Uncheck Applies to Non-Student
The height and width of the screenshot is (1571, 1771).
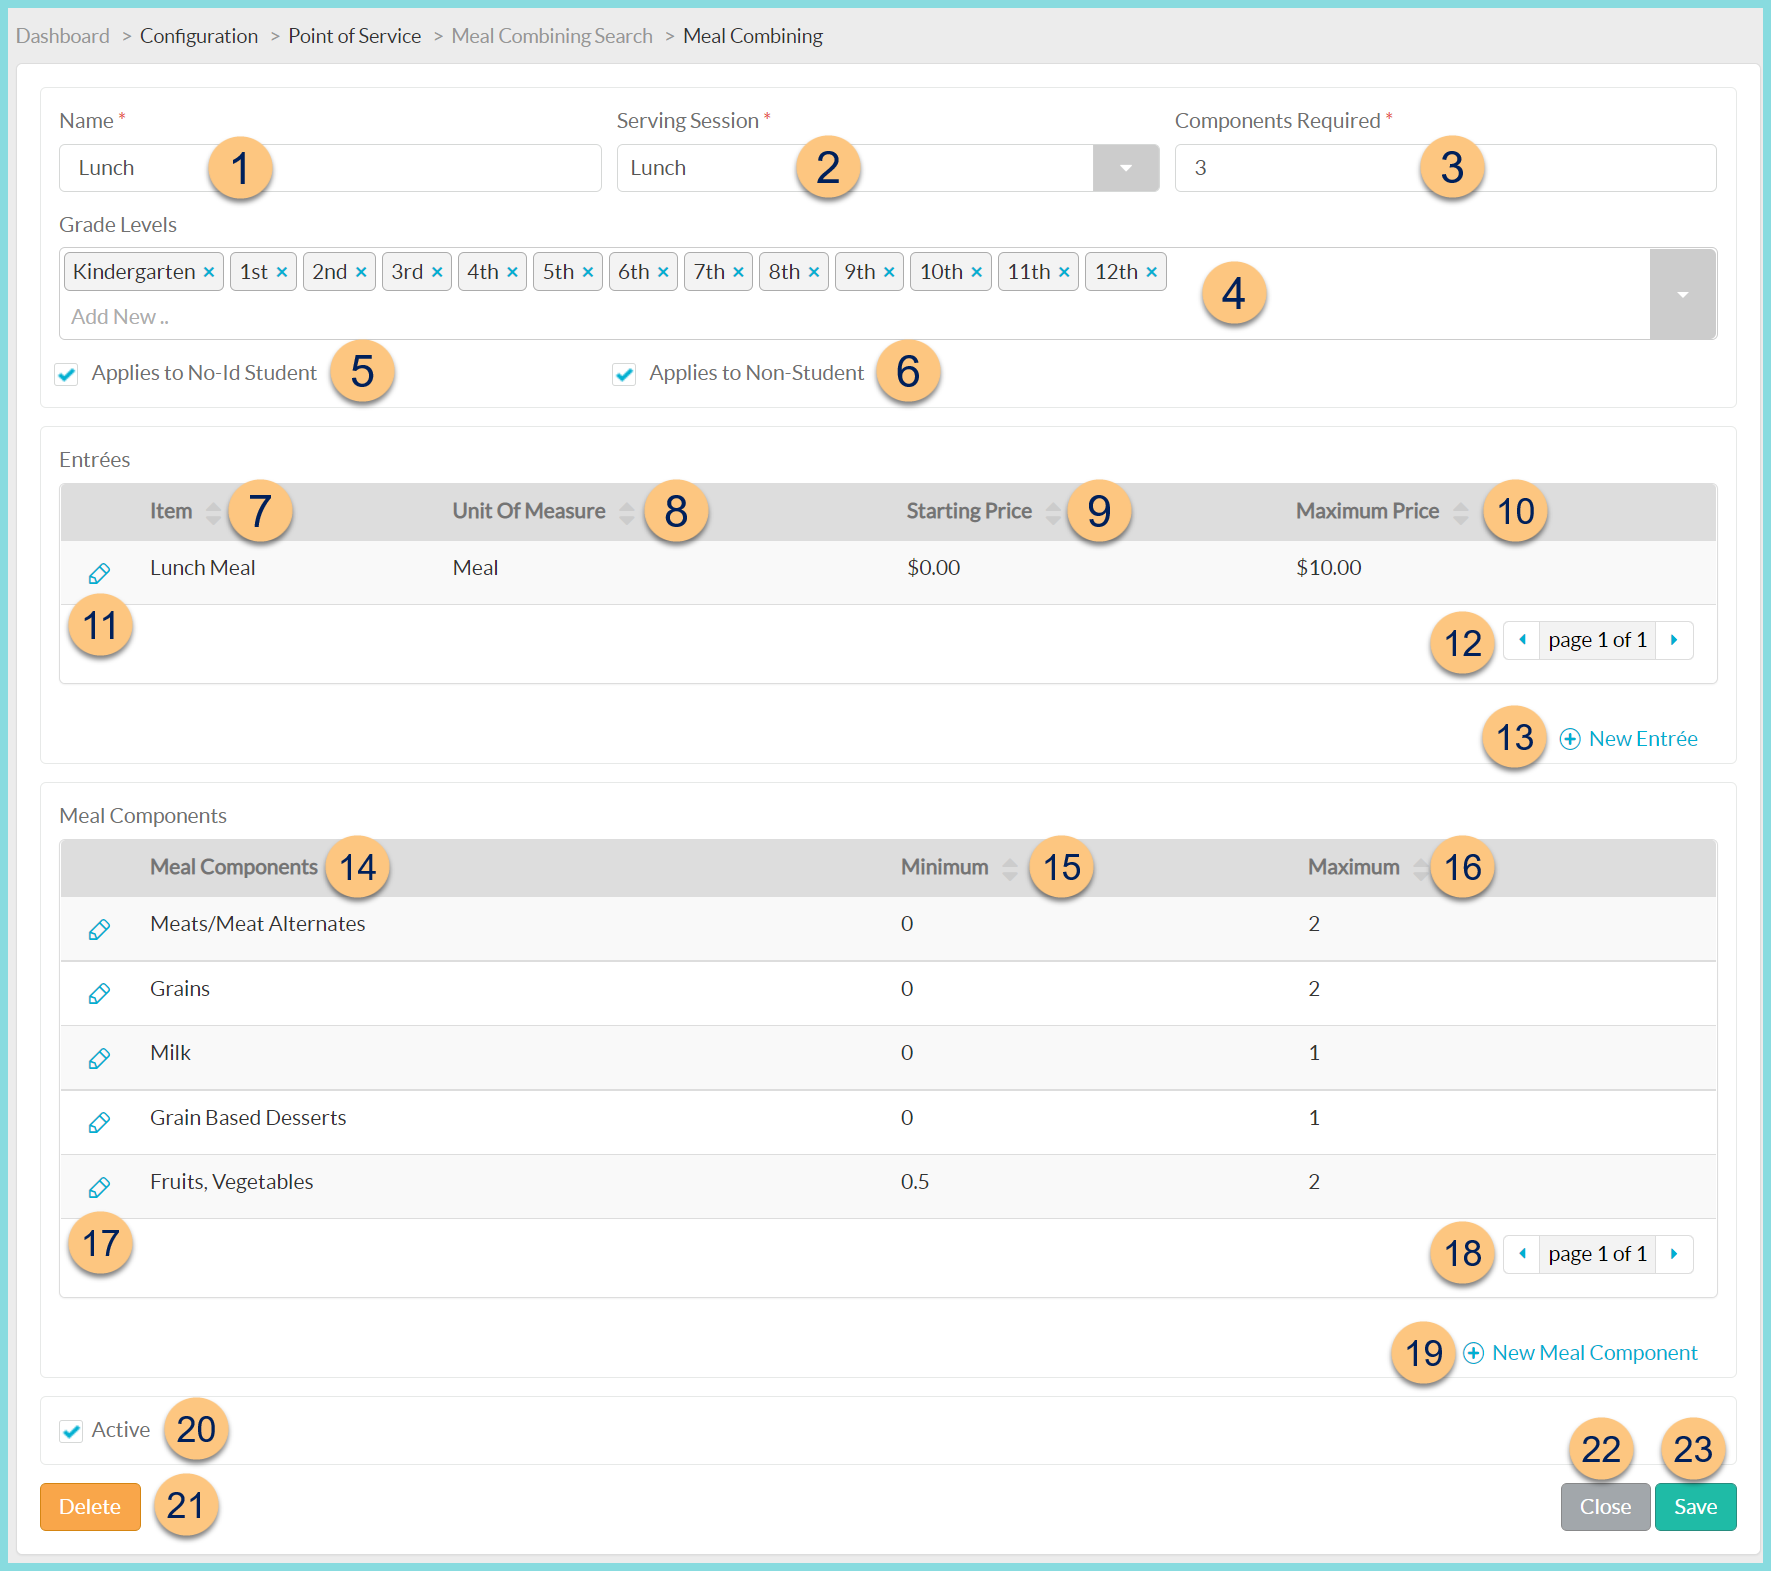623,375
